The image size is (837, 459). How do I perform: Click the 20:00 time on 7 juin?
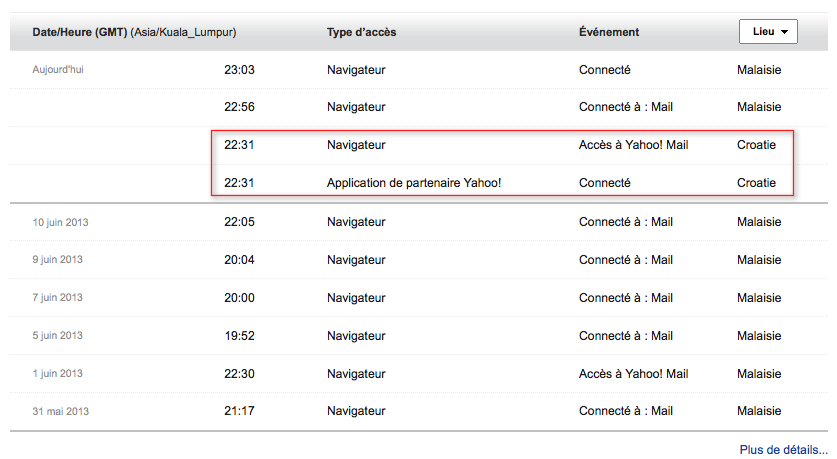click(239, 298)
